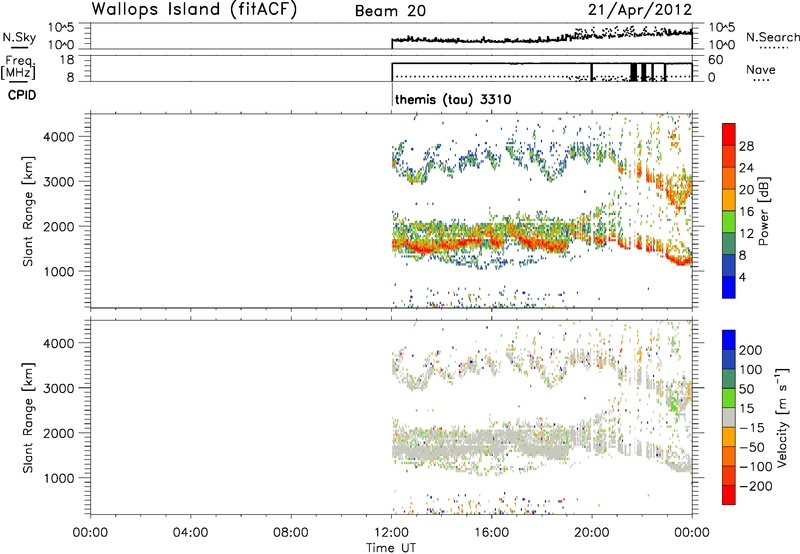Click the 'CPID' label
Viewport: 800px width, 554px height.
coord(21,95)
